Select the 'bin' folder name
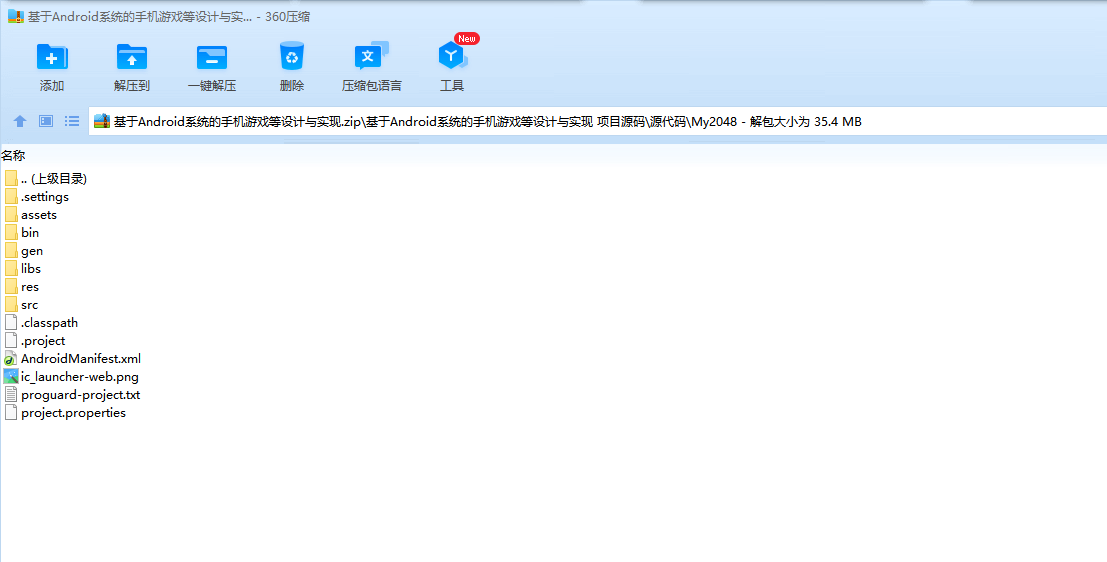Screen dimensions: 1107x562 (30, 232)
